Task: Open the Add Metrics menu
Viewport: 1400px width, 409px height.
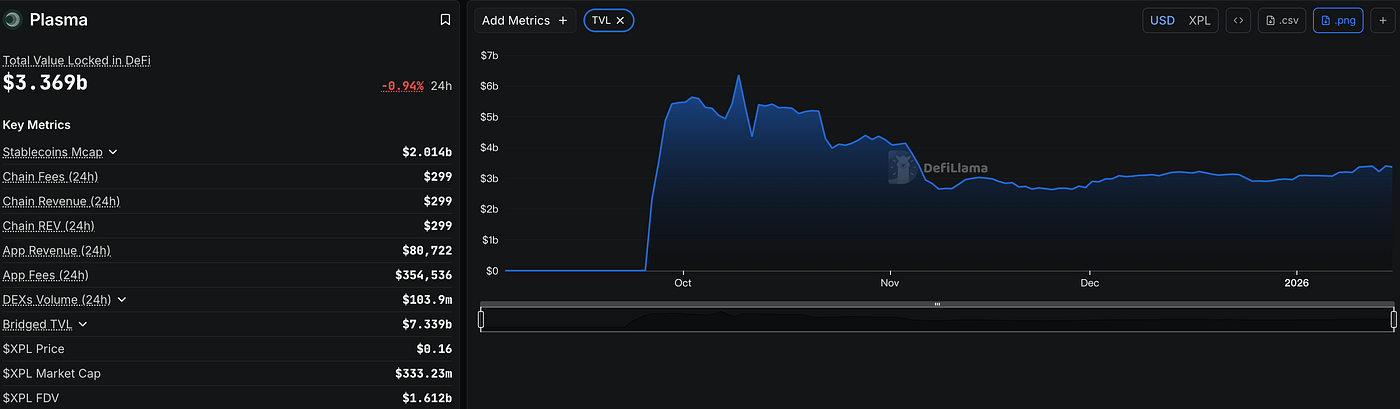Action: pos(524,20)
